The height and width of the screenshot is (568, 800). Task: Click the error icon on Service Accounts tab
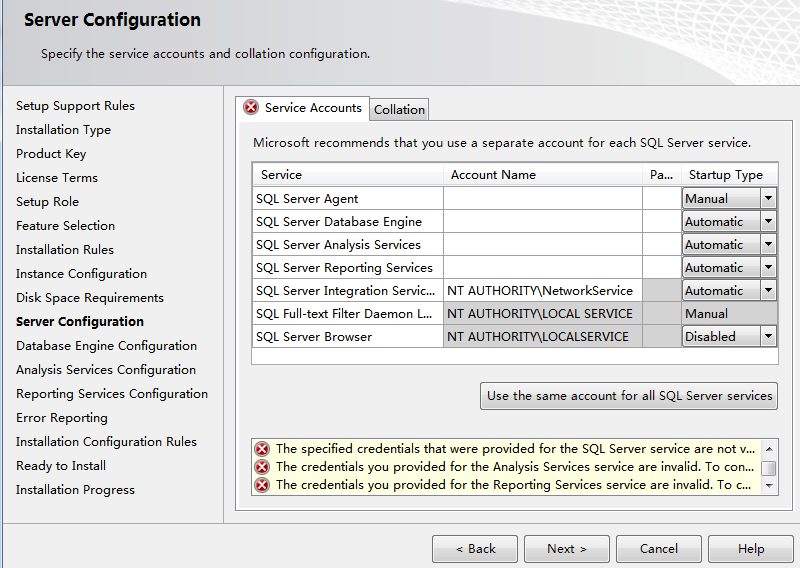pyautogui.click(x=251, y=108)
